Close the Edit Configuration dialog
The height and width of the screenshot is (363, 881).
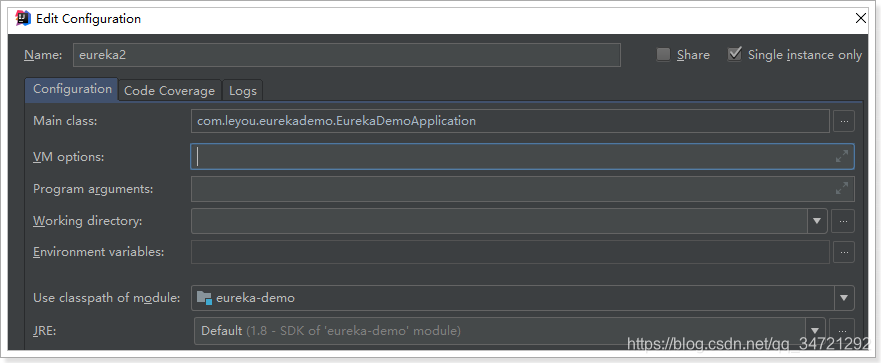tap(860, 19)
